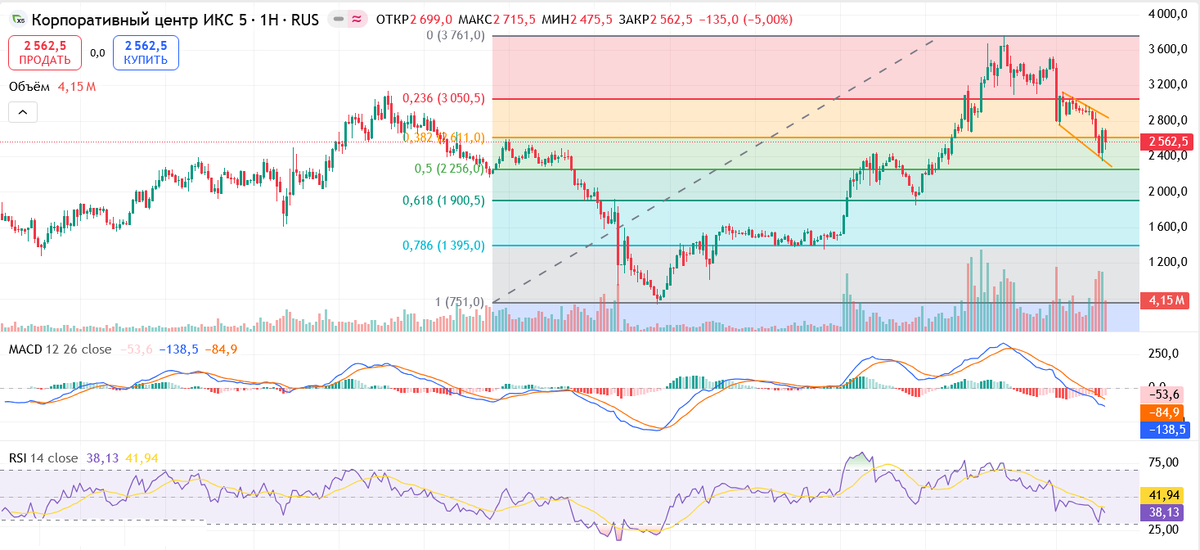This screenshot has width=1200, height=550.
Task: Click the blue −138,5 MACD tag on the scale
Action: point(1167,429)
